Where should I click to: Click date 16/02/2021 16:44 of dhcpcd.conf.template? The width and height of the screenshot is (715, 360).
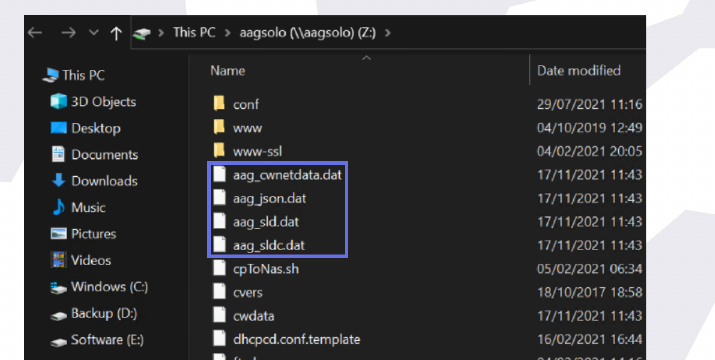pos(590,339)
